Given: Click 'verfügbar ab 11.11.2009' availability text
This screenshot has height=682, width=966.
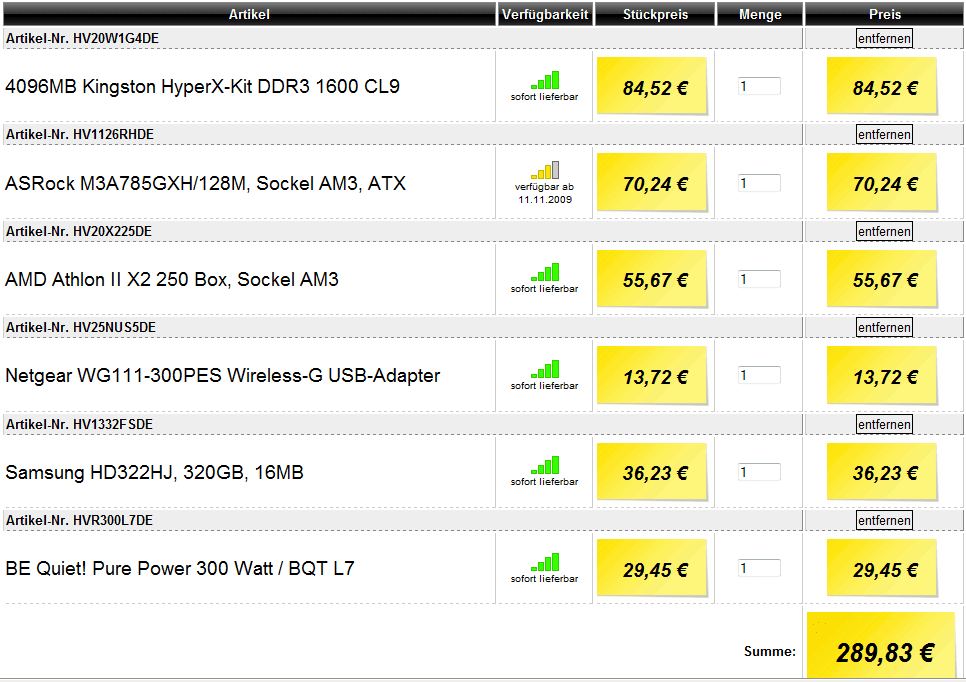Looking at the screenshot, I should coord(545,193).
